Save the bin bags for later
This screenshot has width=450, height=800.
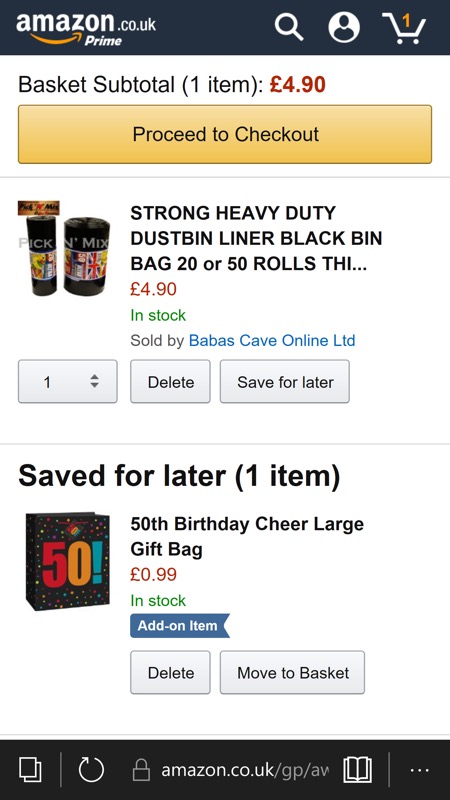tap(285, 382)
